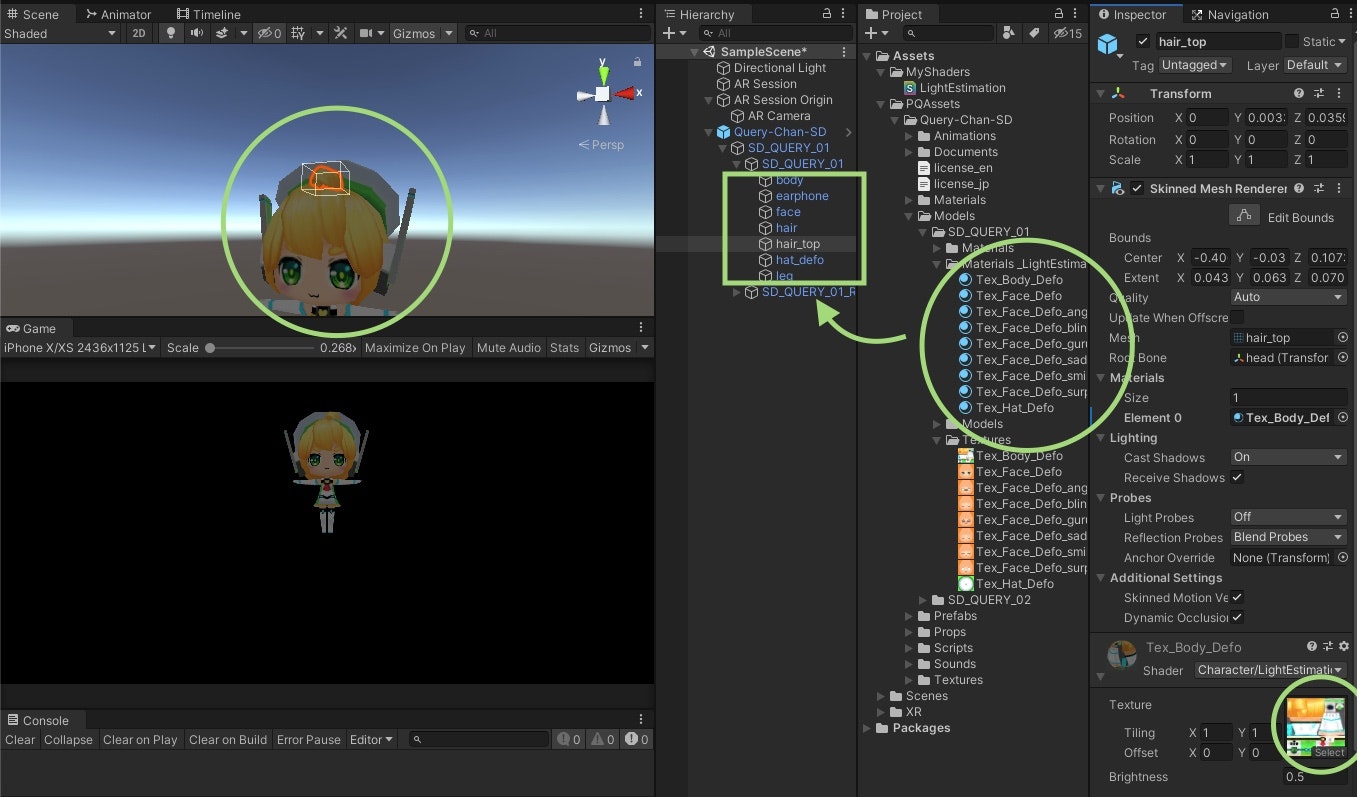Open Hierarchy panel three-dot menu
The width and height of the screenshot is (1357, 797).
845,14
